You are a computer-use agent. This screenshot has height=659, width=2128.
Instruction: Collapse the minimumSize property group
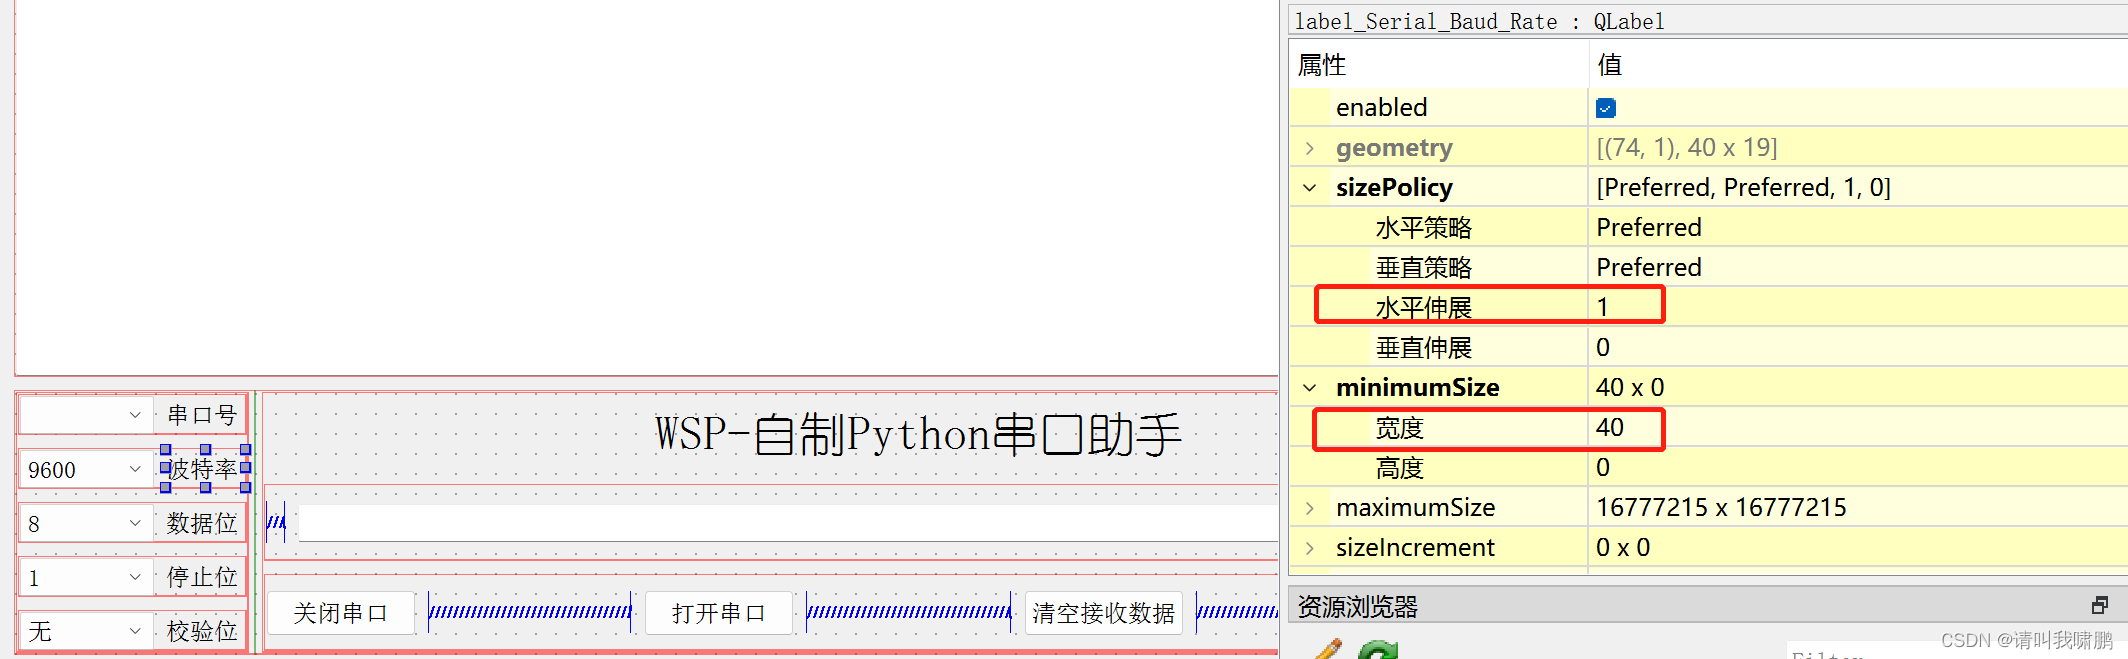1310,388
